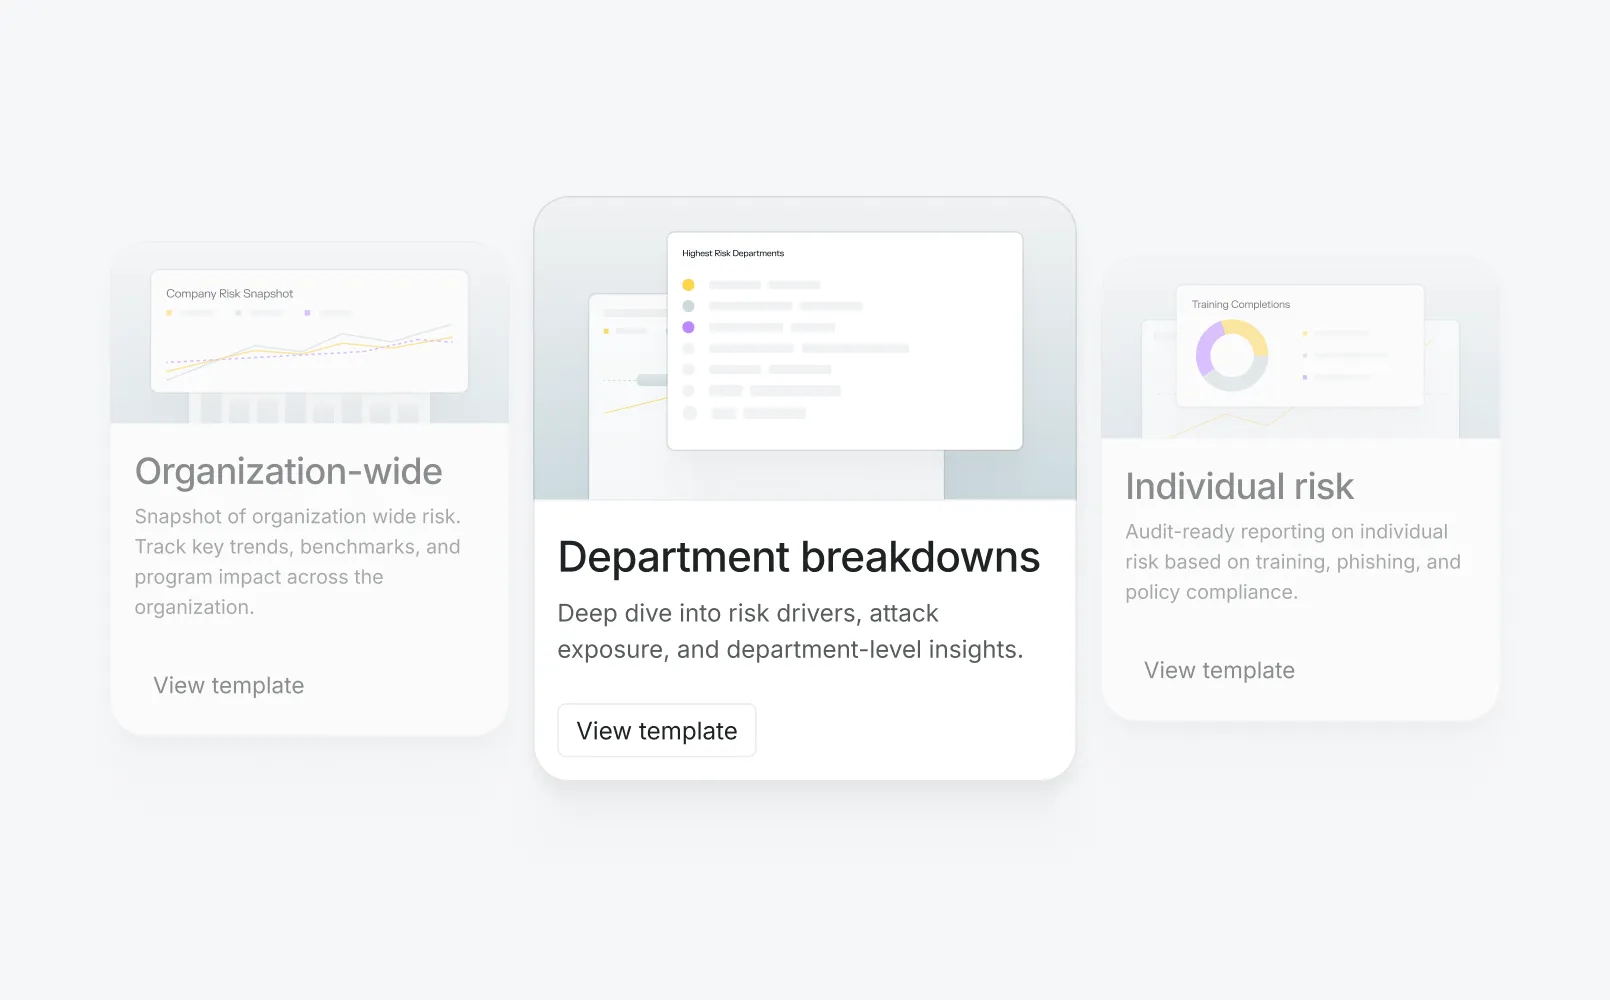This screenshot has width=1610, height=1000.
Task: Open the Department breakdowns preview thumbnail
Action: [x=805, y=349]
